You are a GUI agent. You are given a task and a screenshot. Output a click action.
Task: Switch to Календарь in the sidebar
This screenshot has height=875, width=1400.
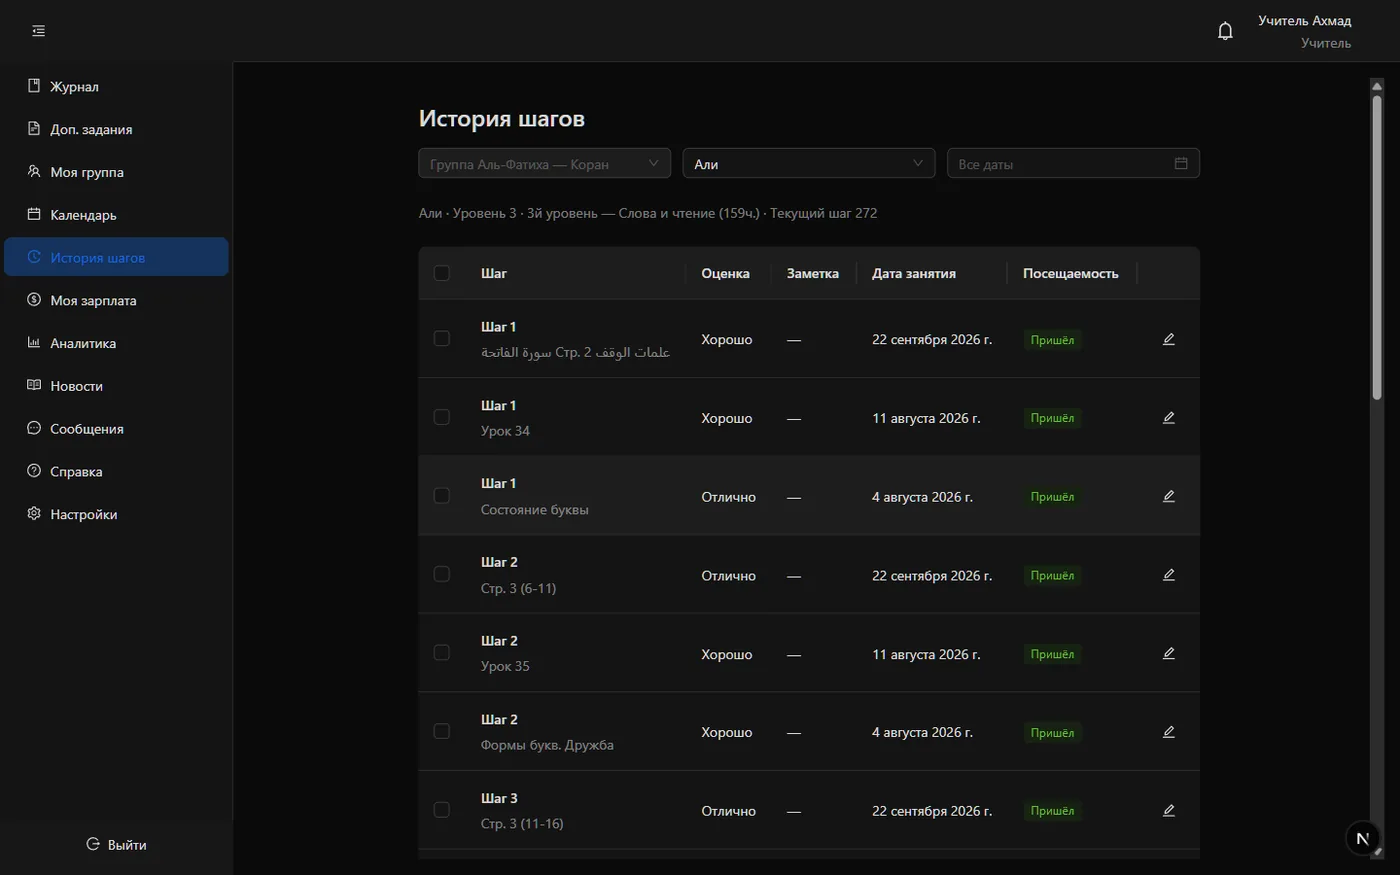(116, 215)
